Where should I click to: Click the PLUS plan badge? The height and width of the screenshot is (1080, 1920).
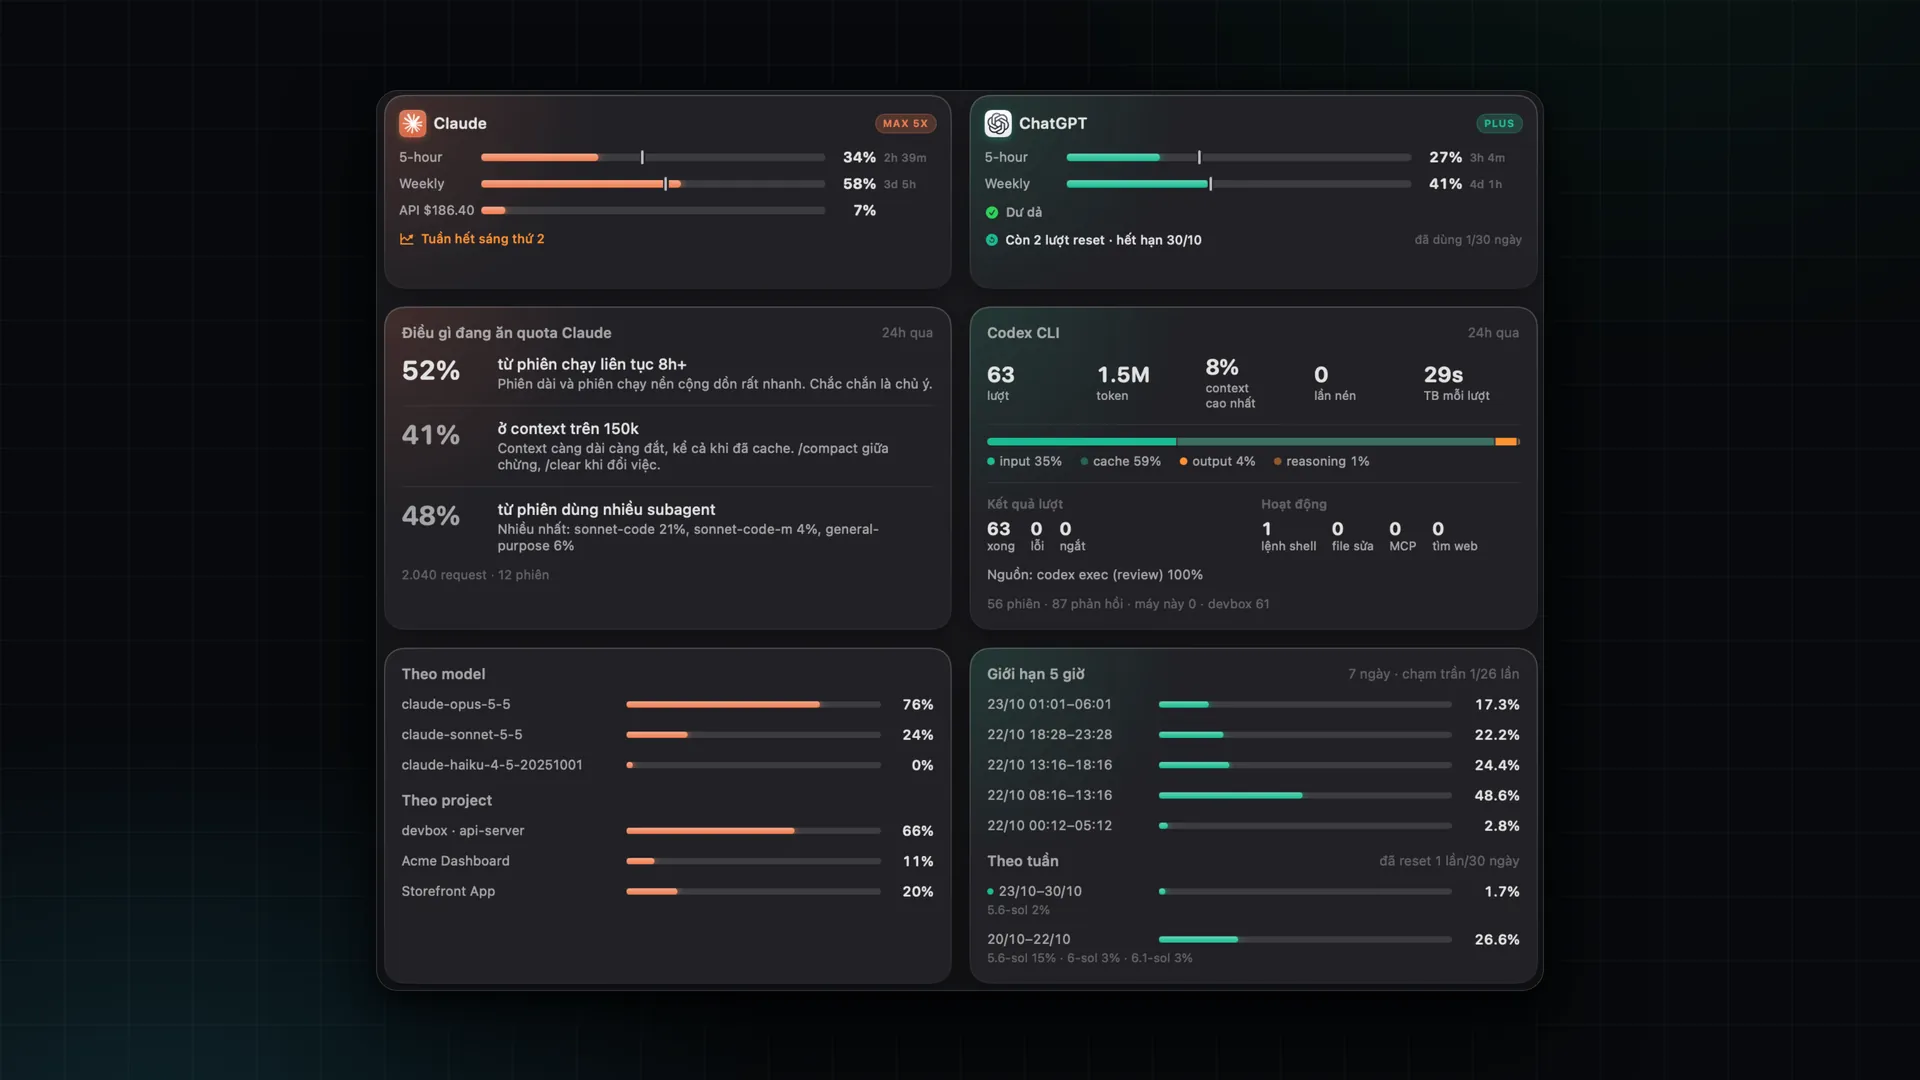pyautogui.click(x=1499, y=123)
